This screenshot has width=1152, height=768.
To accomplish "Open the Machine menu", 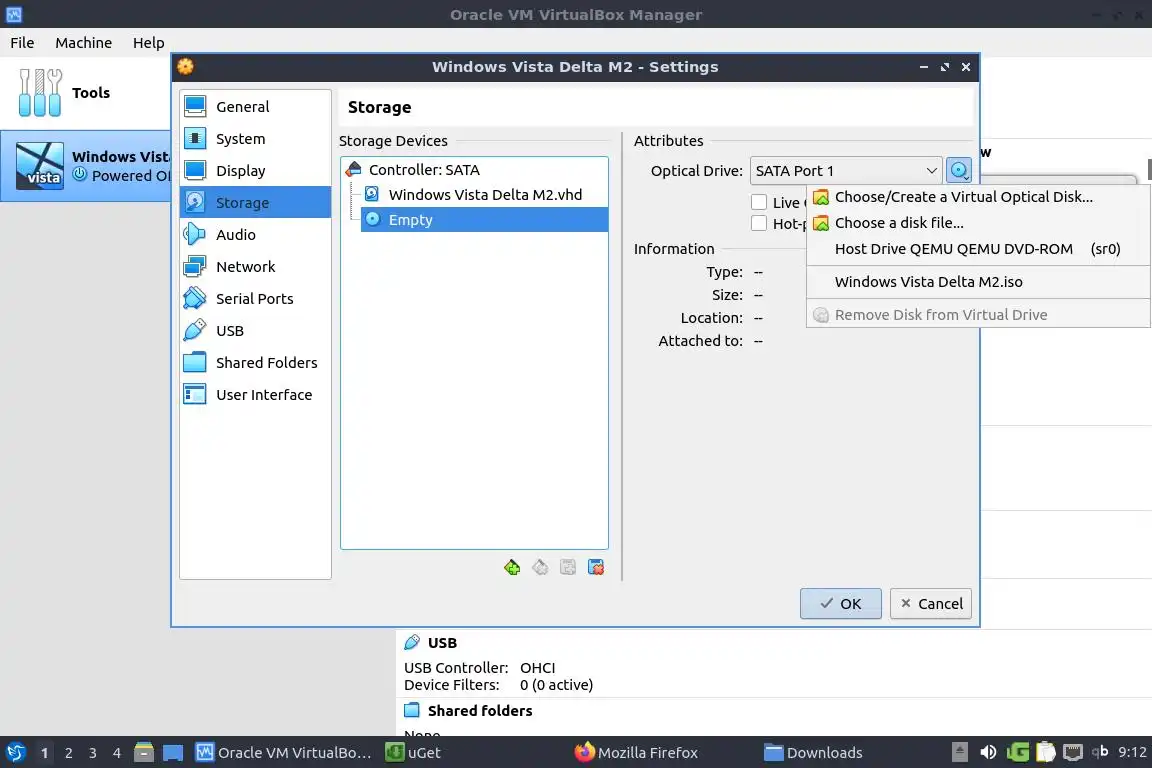I will click(84, 43).
